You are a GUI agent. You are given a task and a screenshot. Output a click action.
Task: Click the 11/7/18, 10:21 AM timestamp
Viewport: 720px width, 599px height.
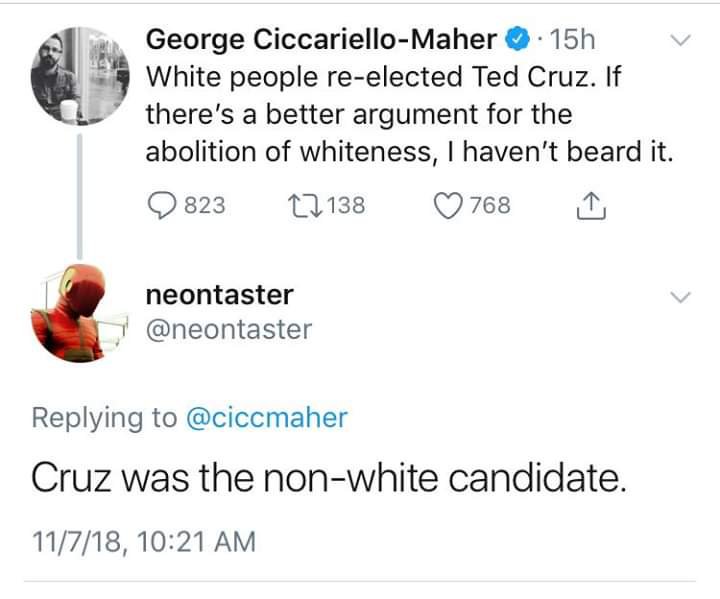[143, 542]
